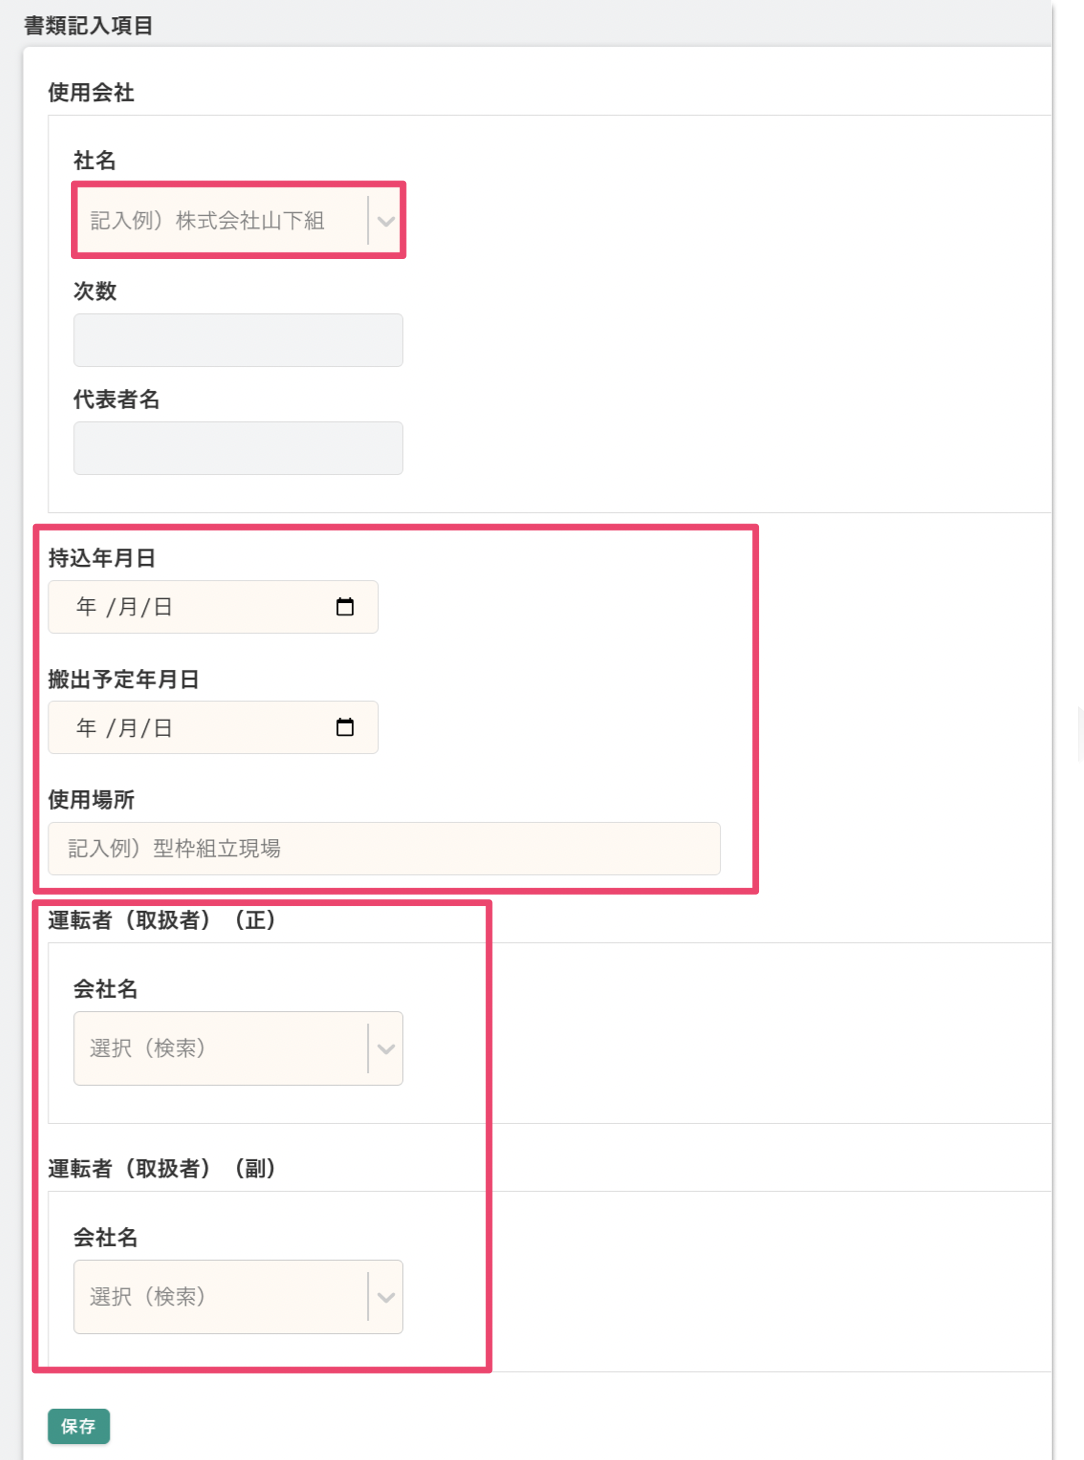Select the month segment in 搬出予定年月日
This screenshot has width=1084, height=1460.
pyautogui.click(x=128, y=728)
